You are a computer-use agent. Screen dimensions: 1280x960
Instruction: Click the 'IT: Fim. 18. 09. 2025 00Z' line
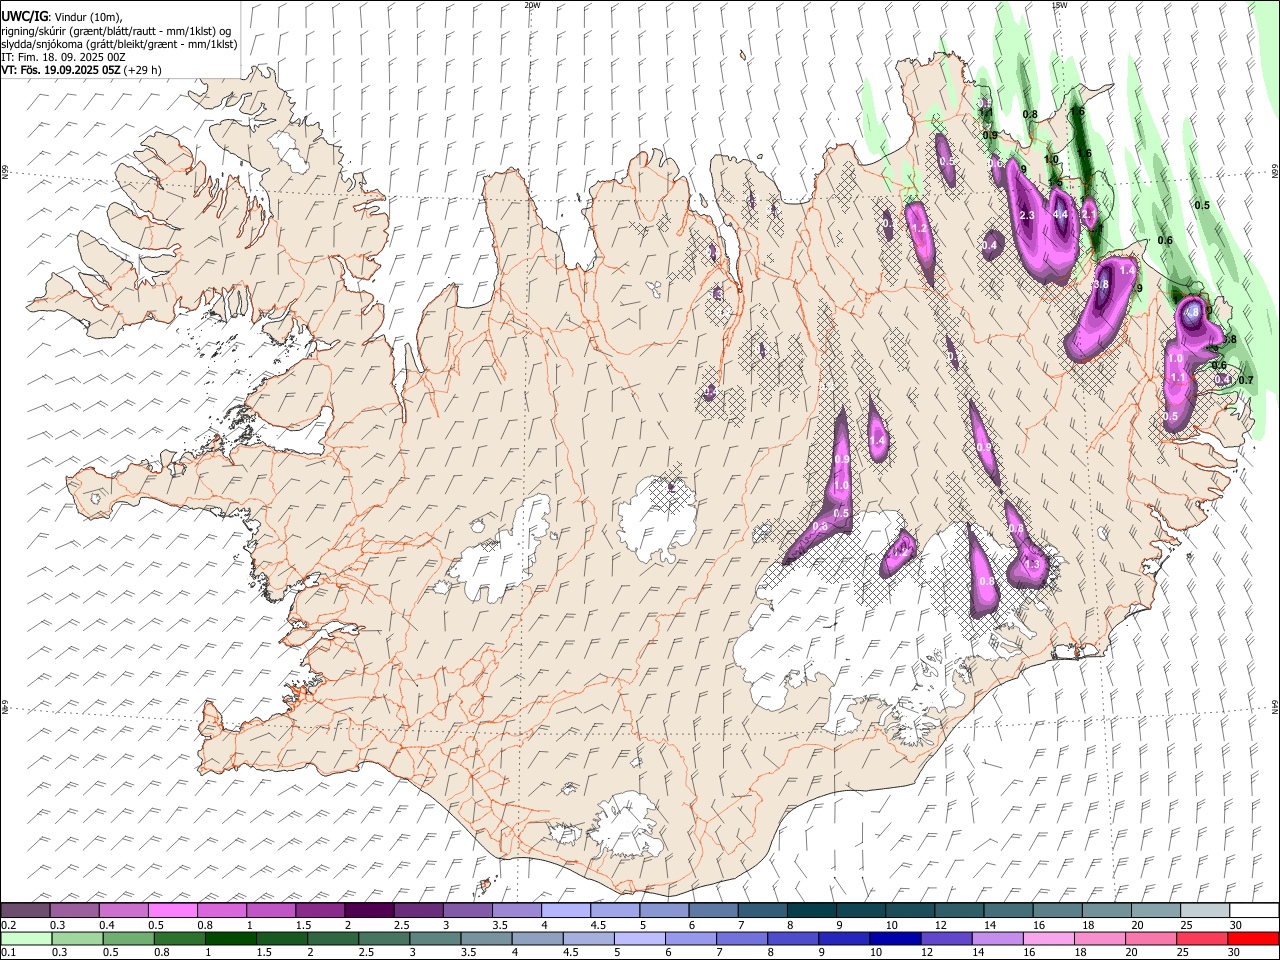click(62, 57)
